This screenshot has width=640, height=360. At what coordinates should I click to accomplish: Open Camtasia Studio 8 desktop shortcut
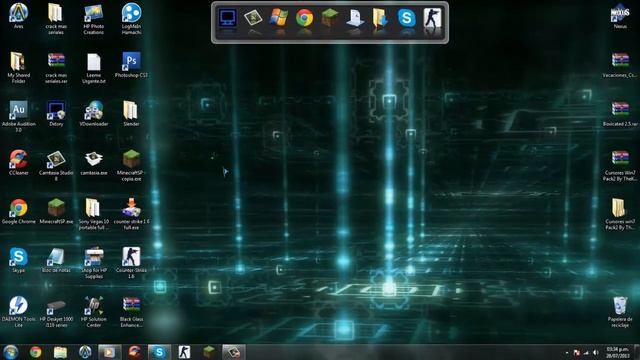point(56,165)
